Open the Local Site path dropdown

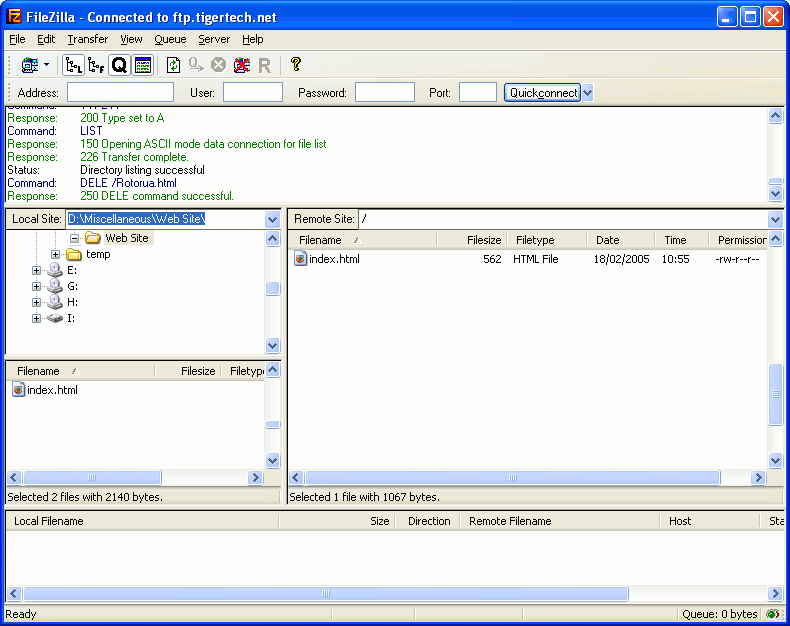pyautogui.click(x=273, y=219)
